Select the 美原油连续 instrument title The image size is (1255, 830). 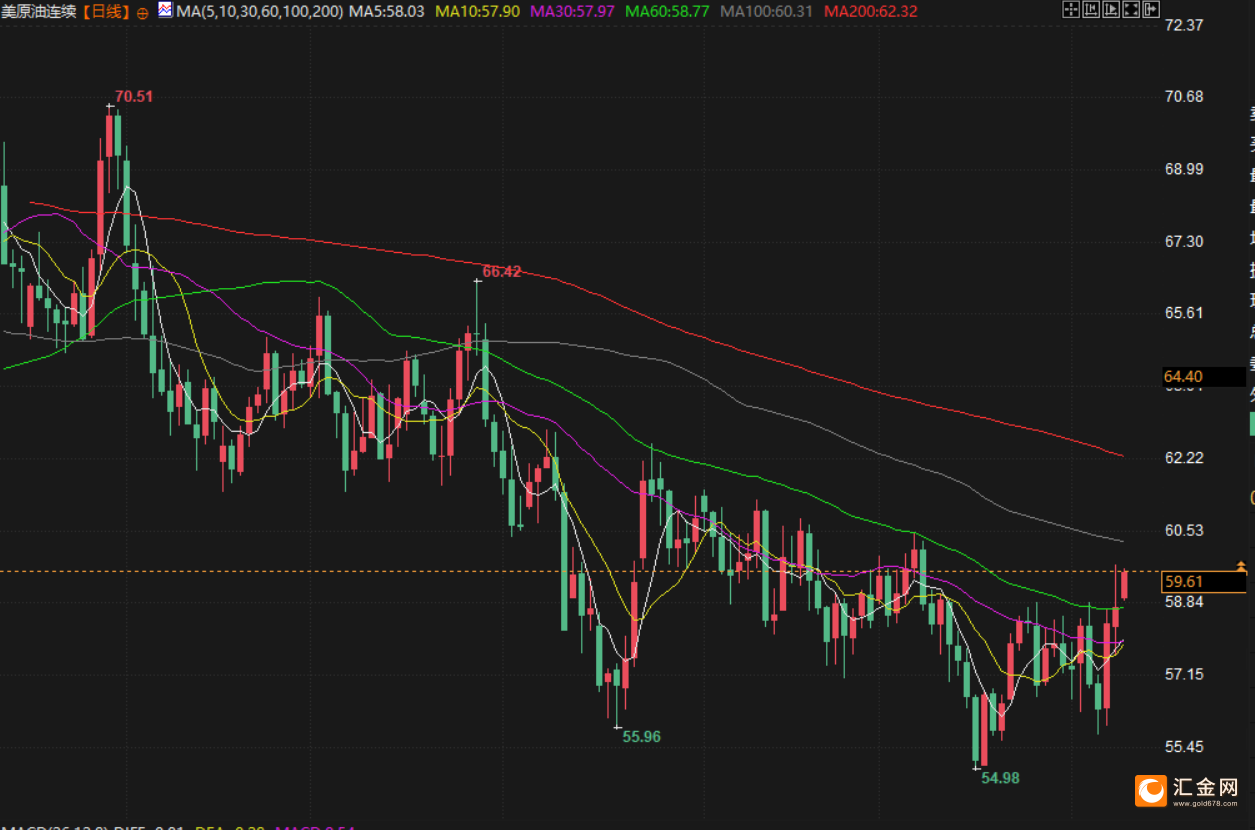click(39, 12)
